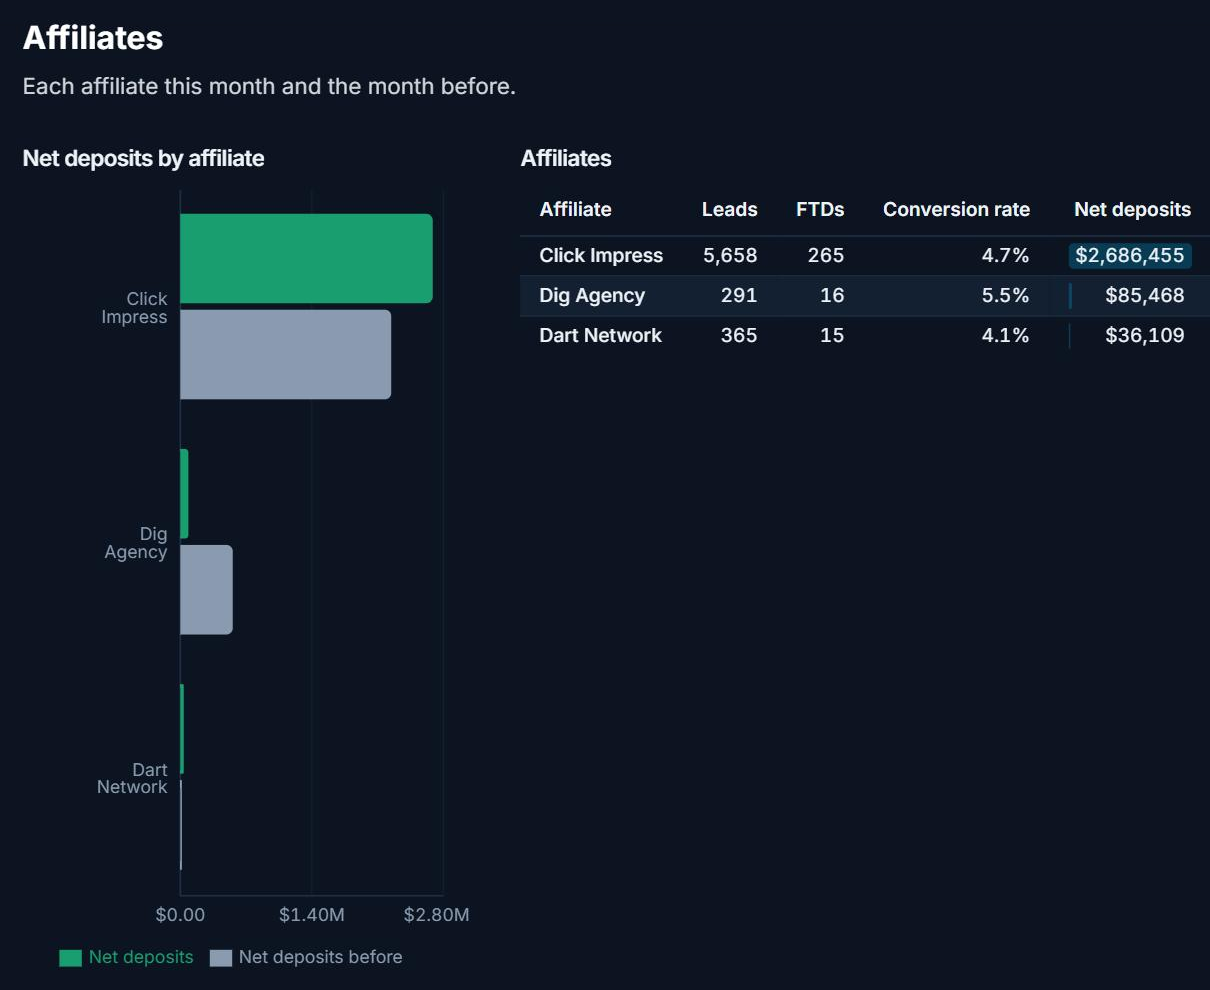Click the "Dart Network" chart axis label
Viewport: 1210px width, 990px height.
[132, 778]
